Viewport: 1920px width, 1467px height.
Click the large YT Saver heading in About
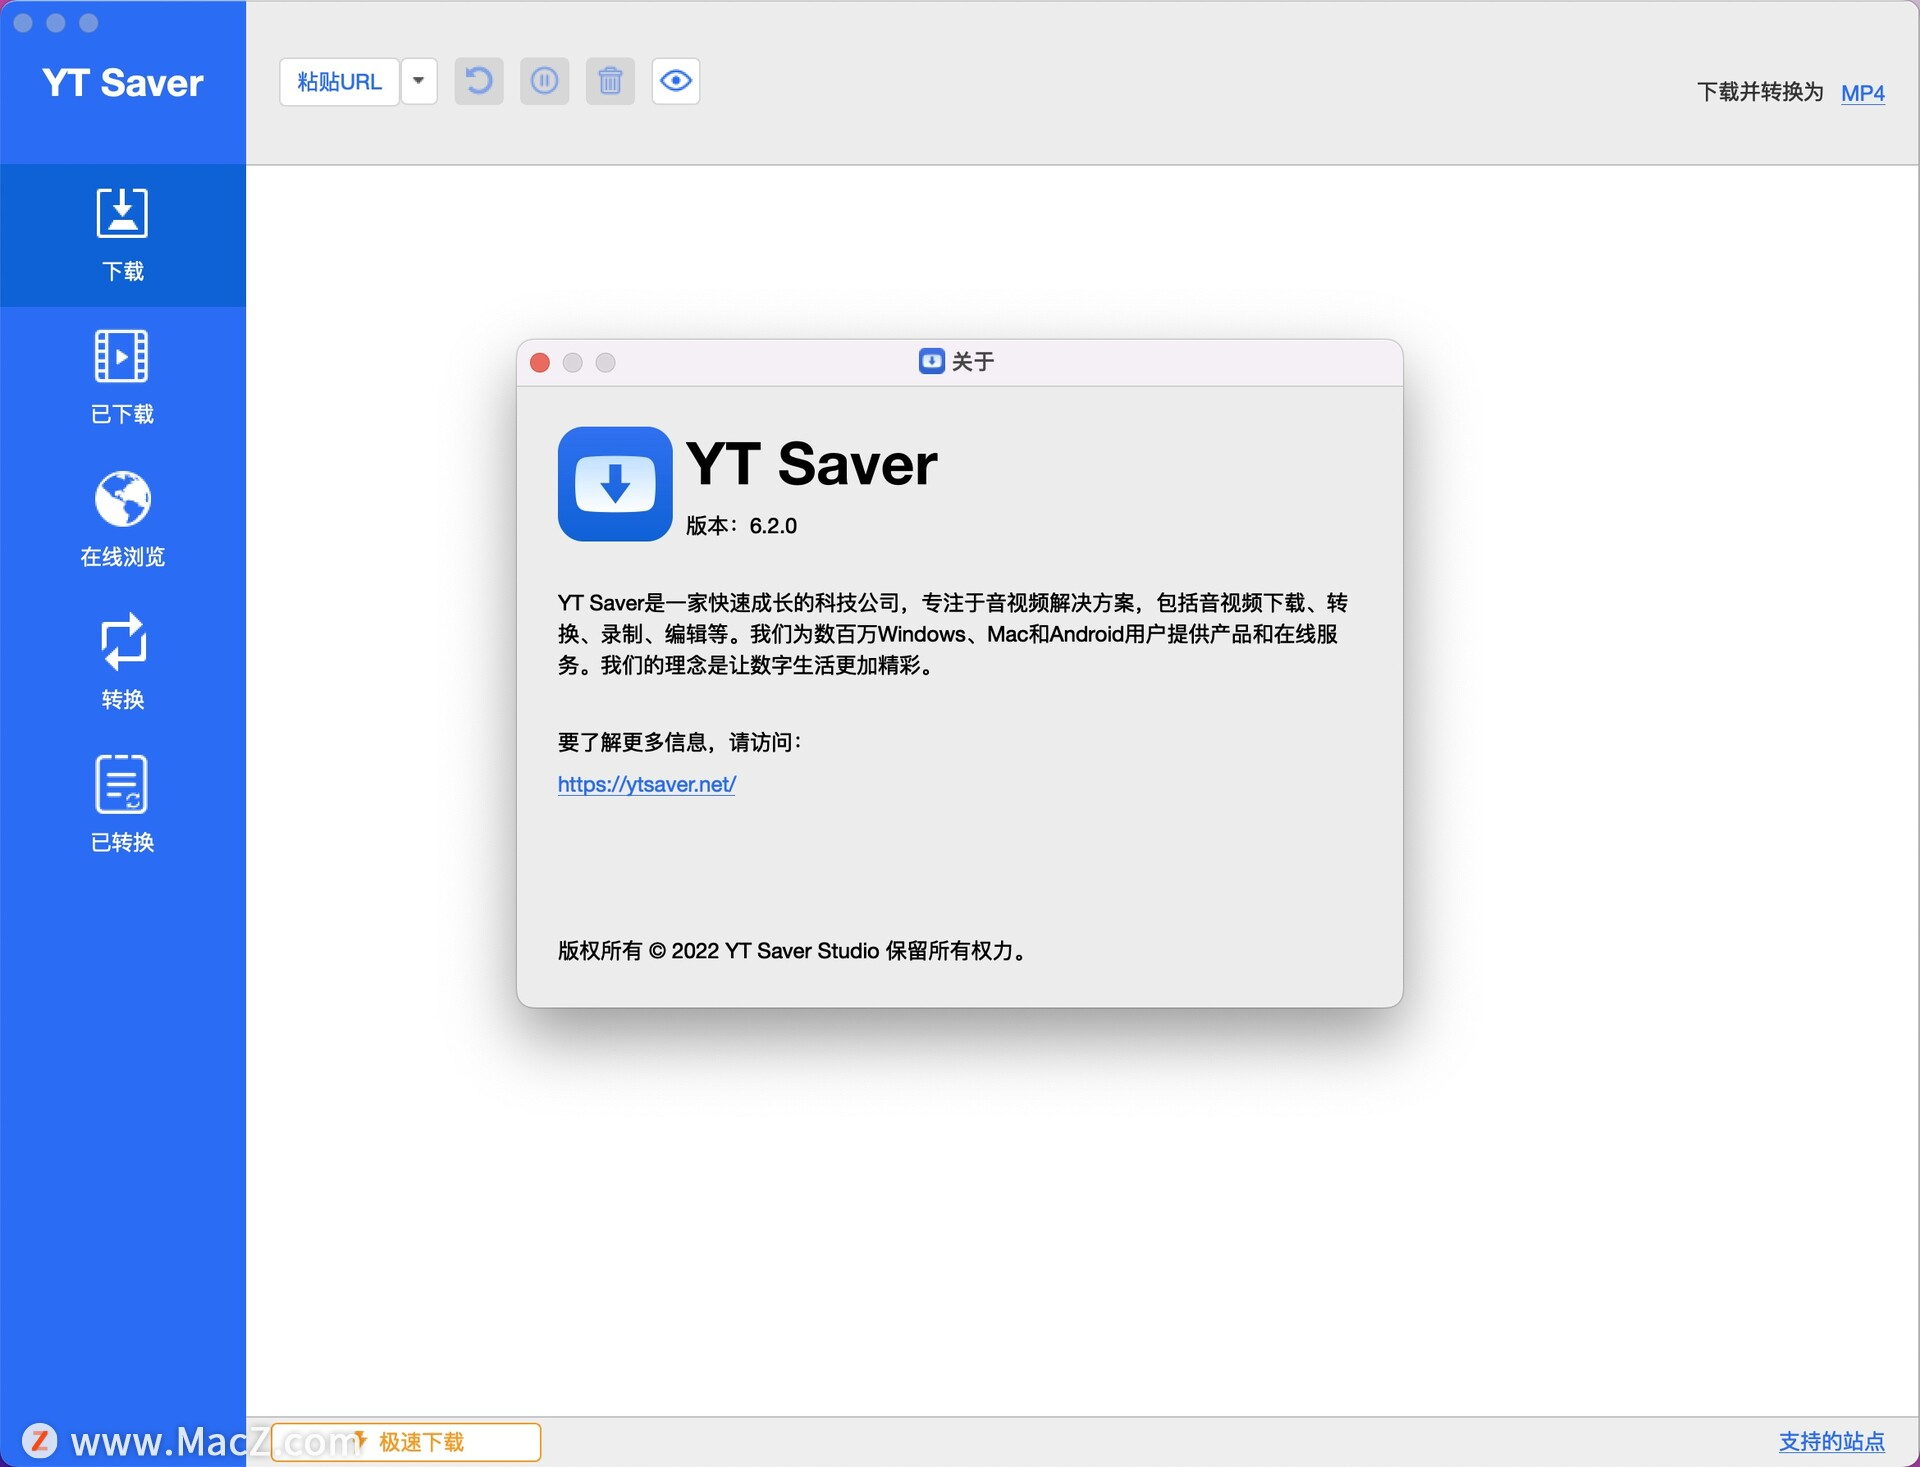point(812,464)
